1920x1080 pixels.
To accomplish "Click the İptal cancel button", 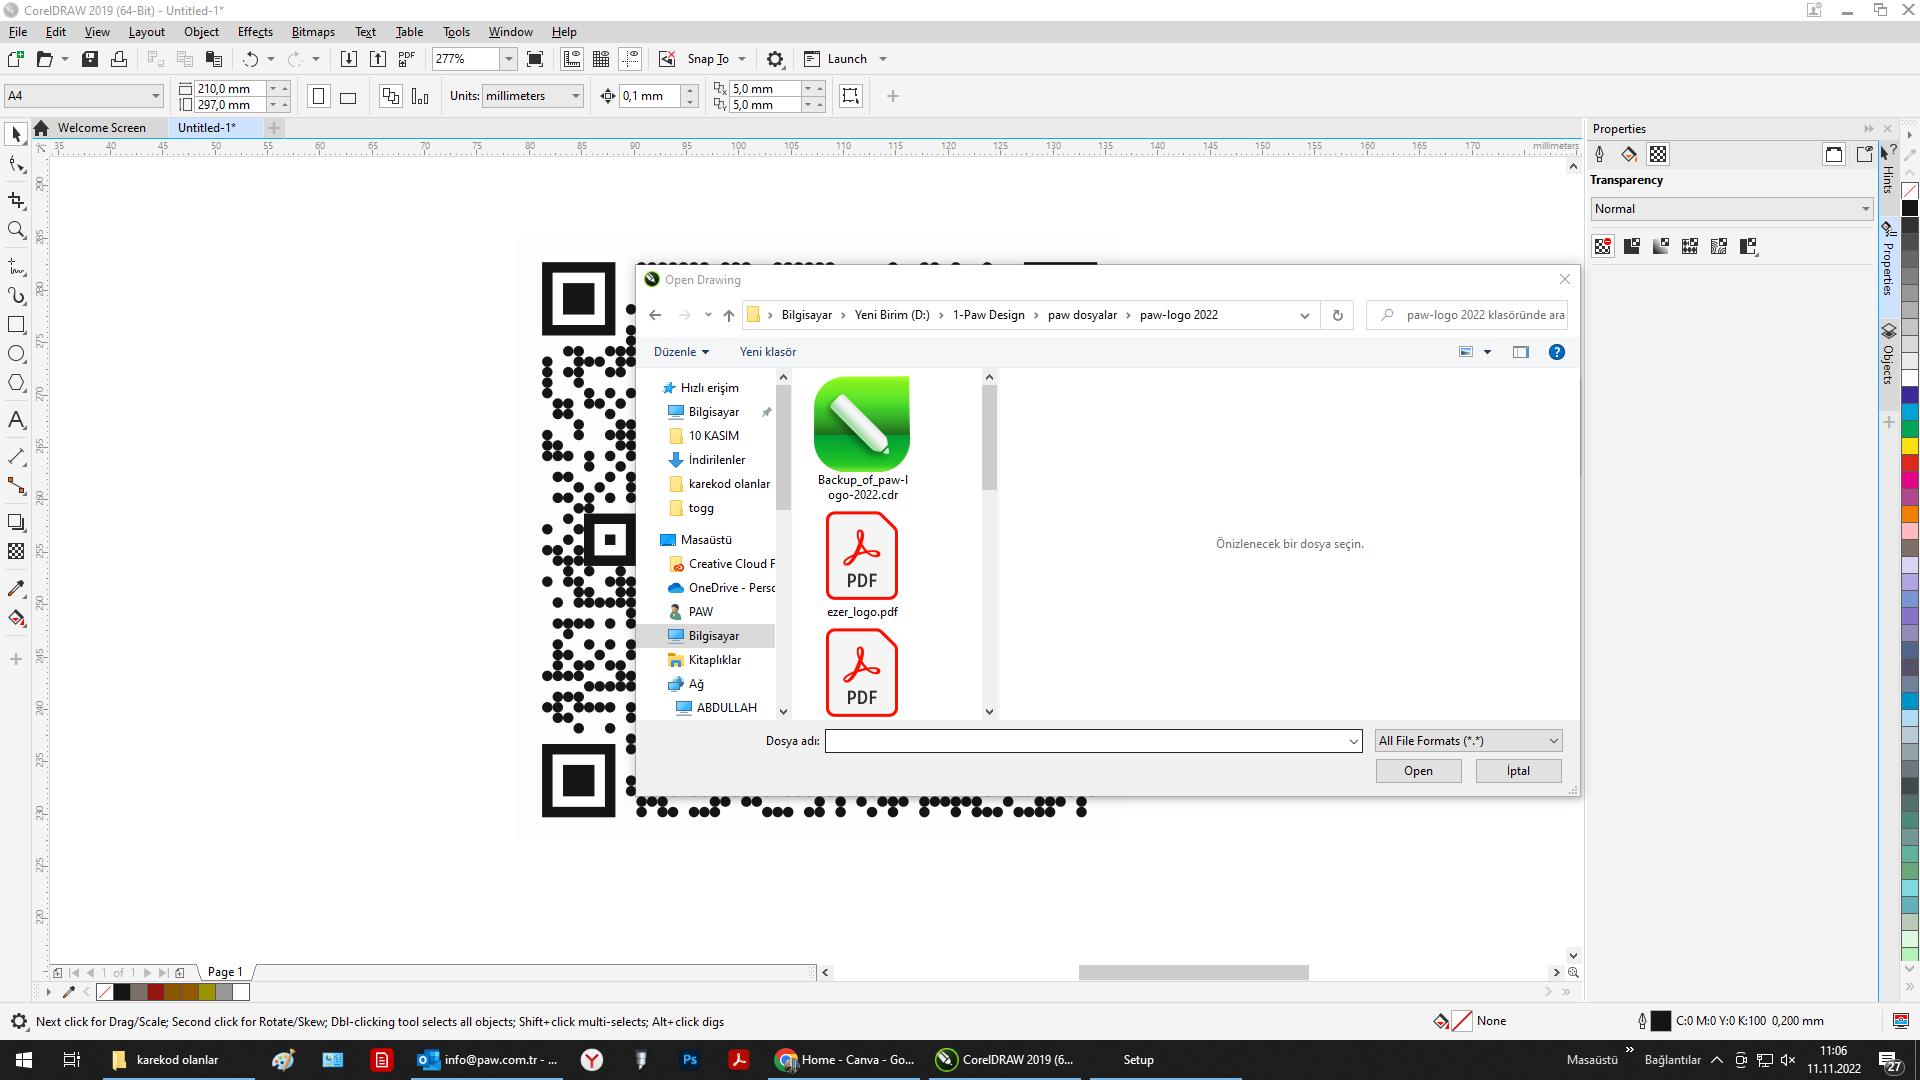I will (1517, 771).
